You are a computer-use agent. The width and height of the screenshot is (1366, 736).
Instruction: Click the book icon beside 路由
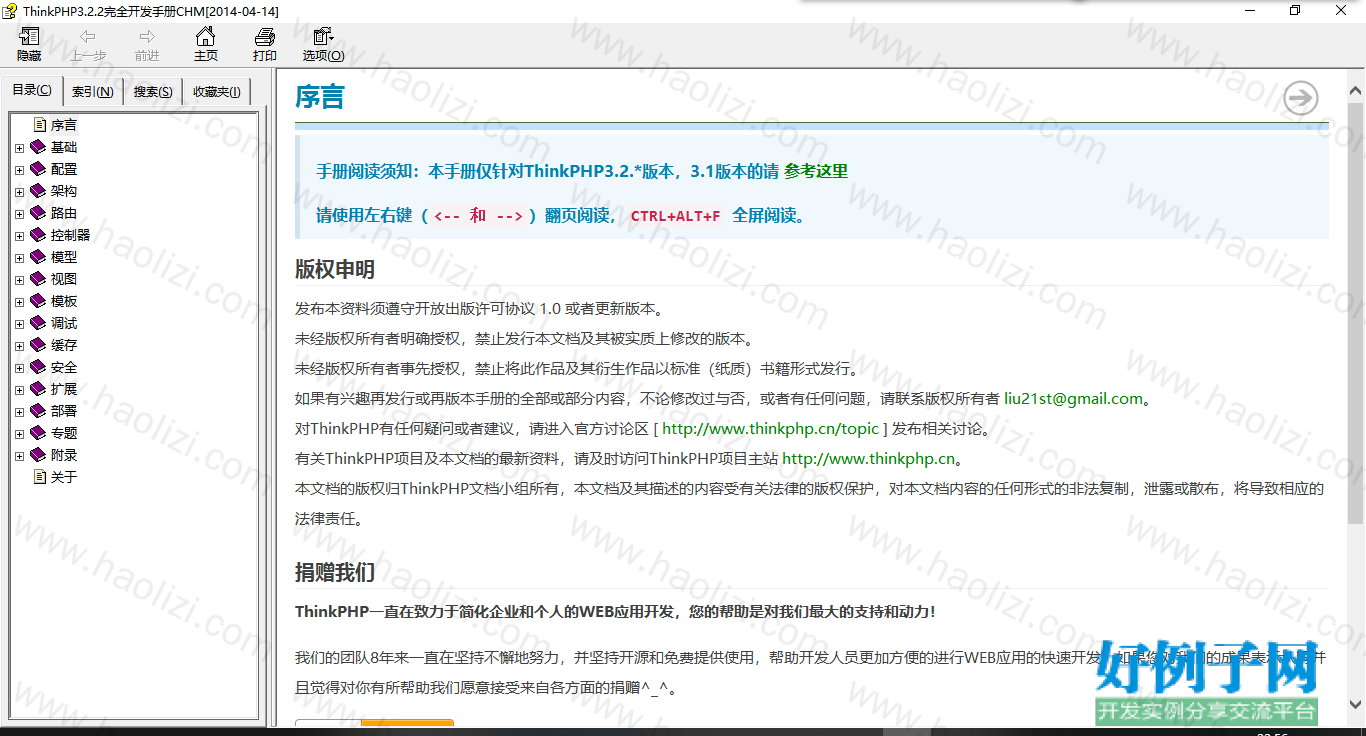point(38,213)
